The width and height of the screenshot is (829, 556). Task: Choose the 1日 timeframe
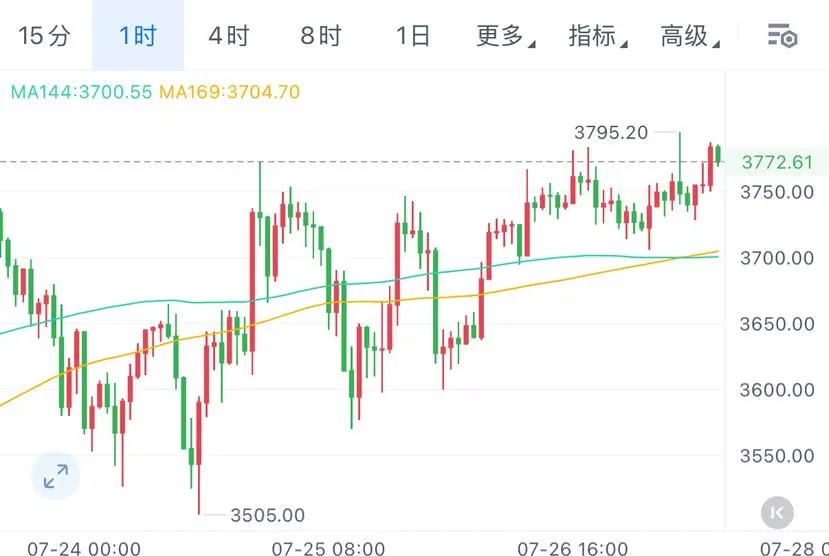(x=413, y=36)
